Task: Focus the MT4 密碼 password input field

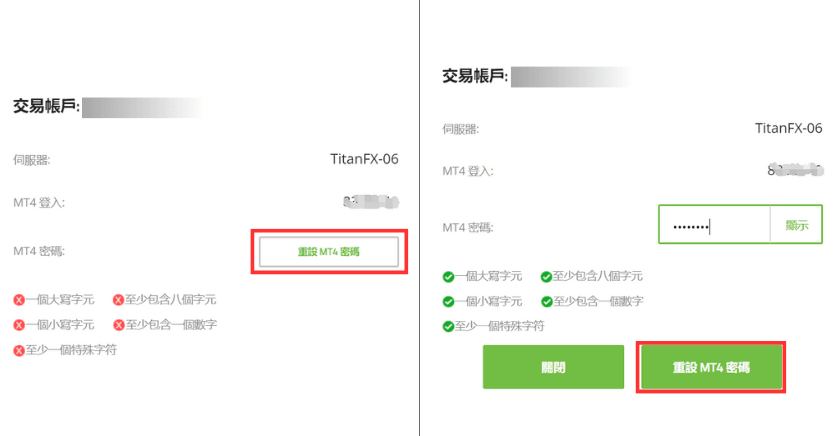Action: [x=714, y=225]
